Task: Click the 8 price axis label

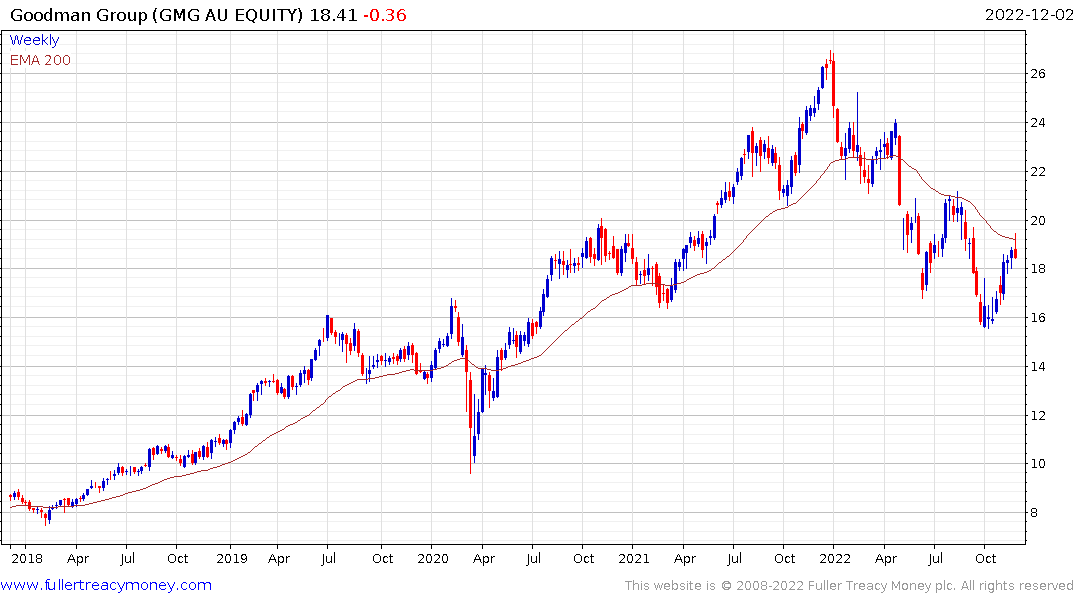Action: point(1034,513)
